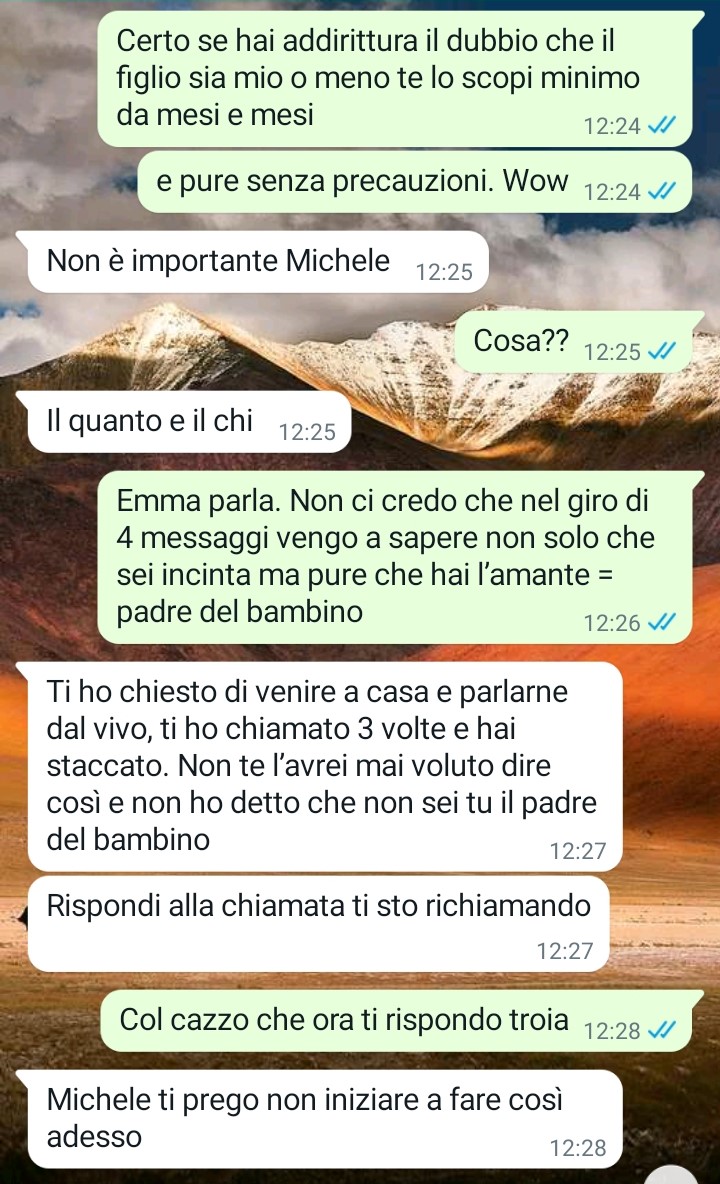Image resolution: width=720 pixels, height=1184 pixels.
Task: Tap the 12:26 timestamp on the 'Emma parla' message
Action: tap(611, 623)
